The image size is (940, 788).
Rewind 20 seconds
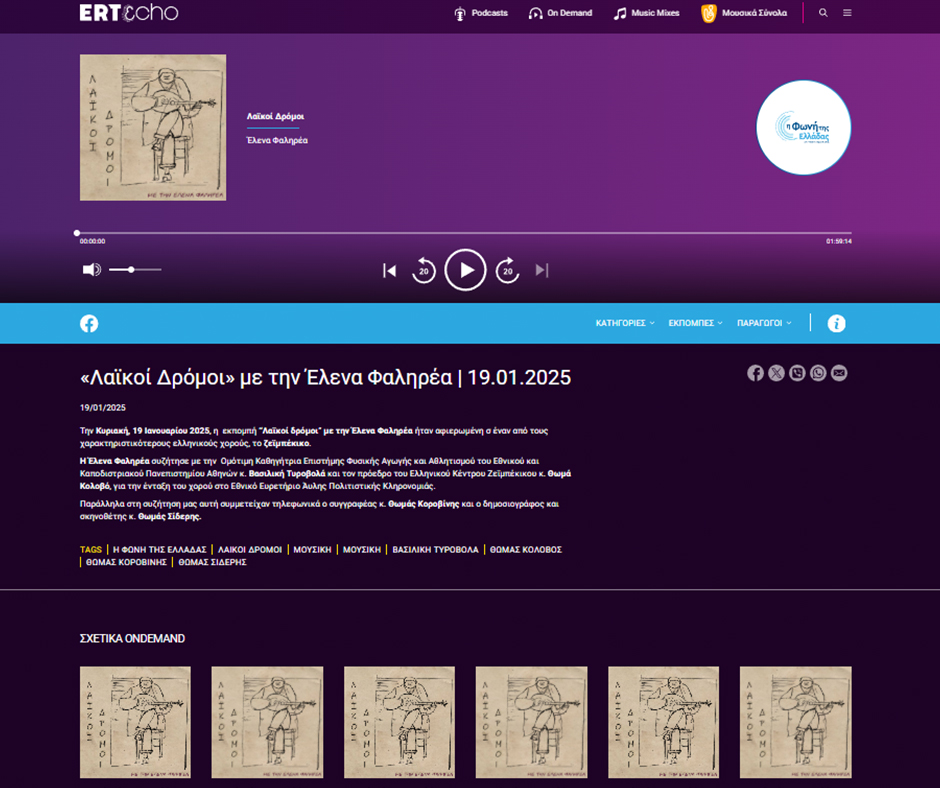pos(423,270)
